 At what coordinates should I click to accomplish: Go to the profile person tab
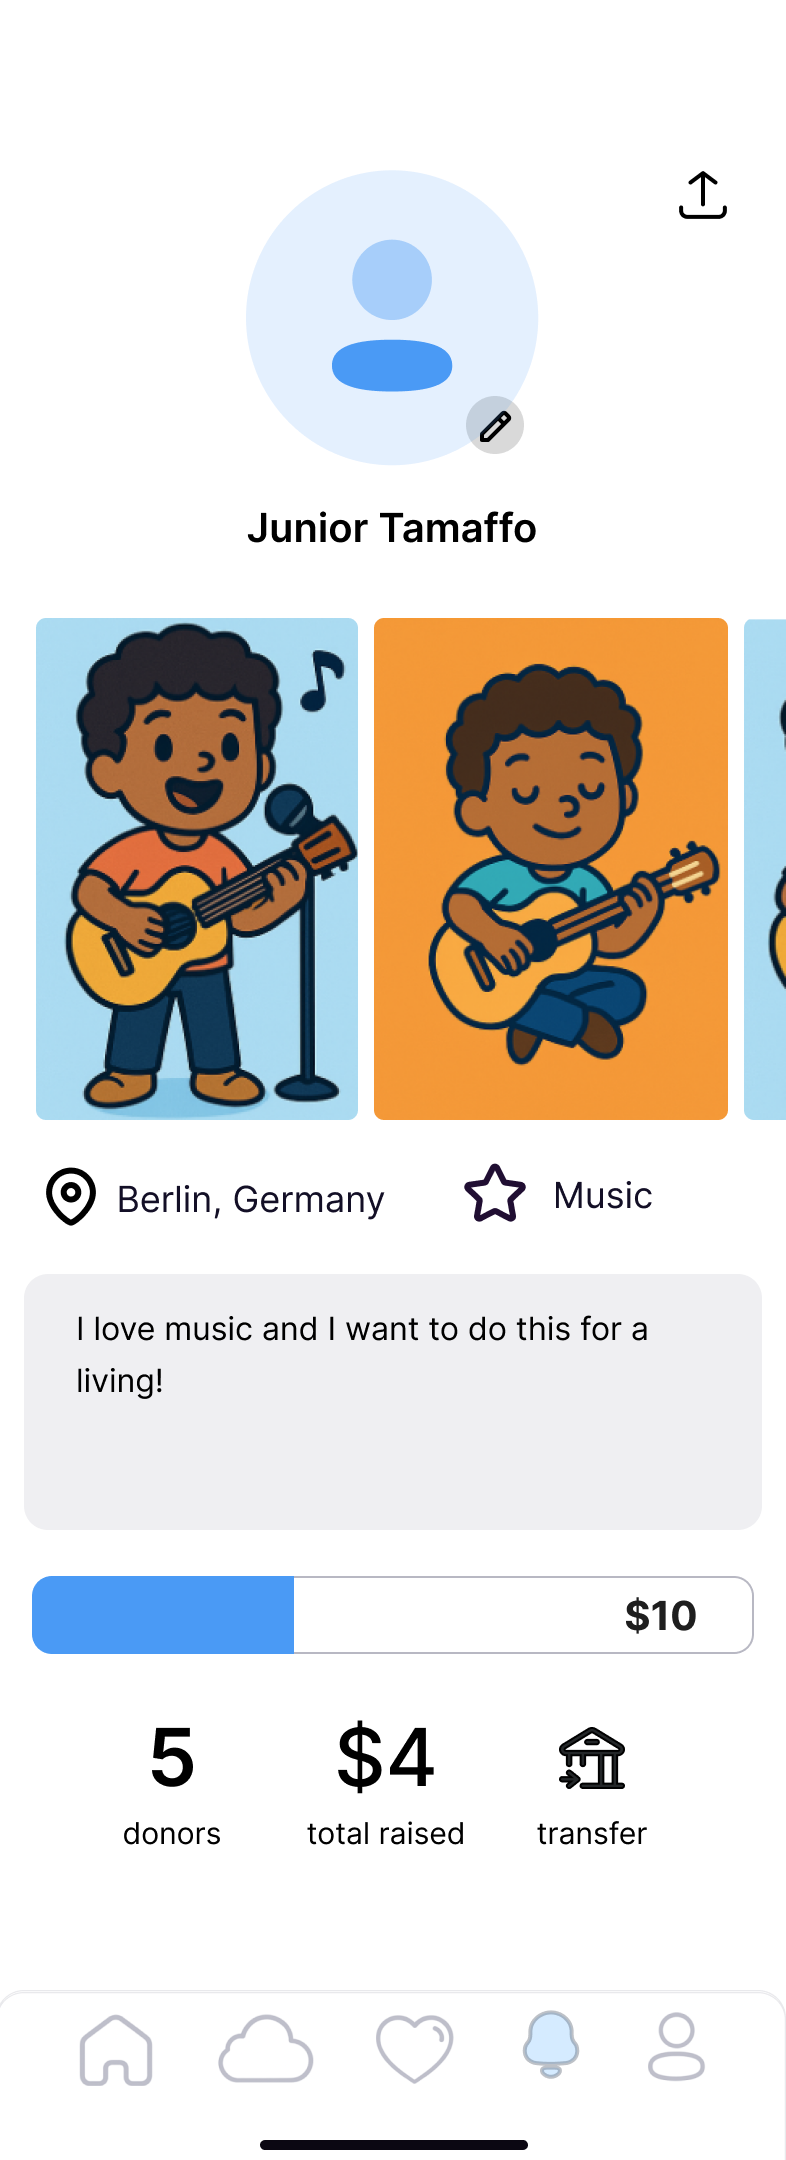coord(677,2047)
